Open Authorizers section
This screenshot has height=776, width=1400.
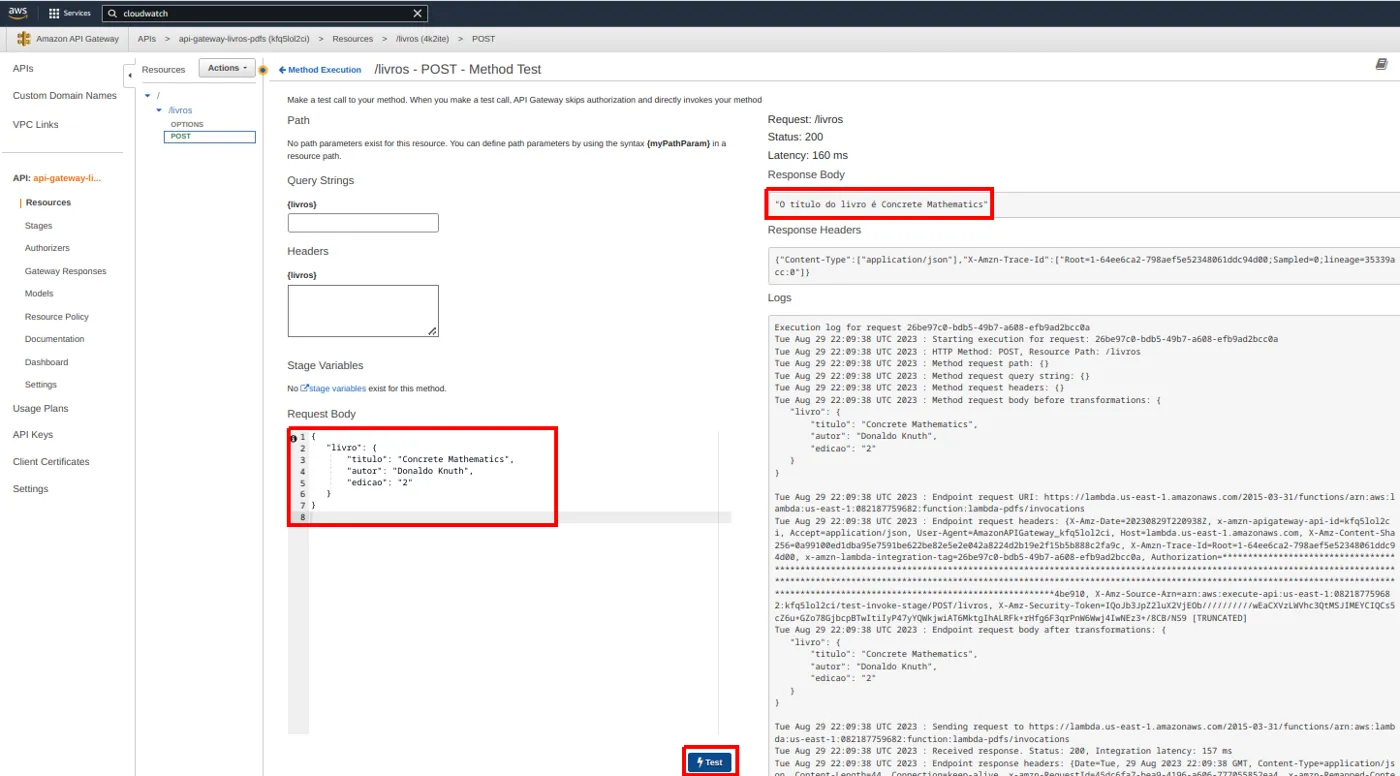pos(47,248)
